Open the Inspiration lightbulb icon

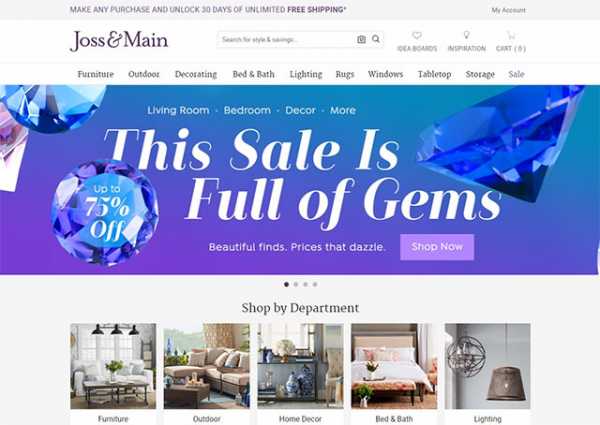[x=466, y=35]
